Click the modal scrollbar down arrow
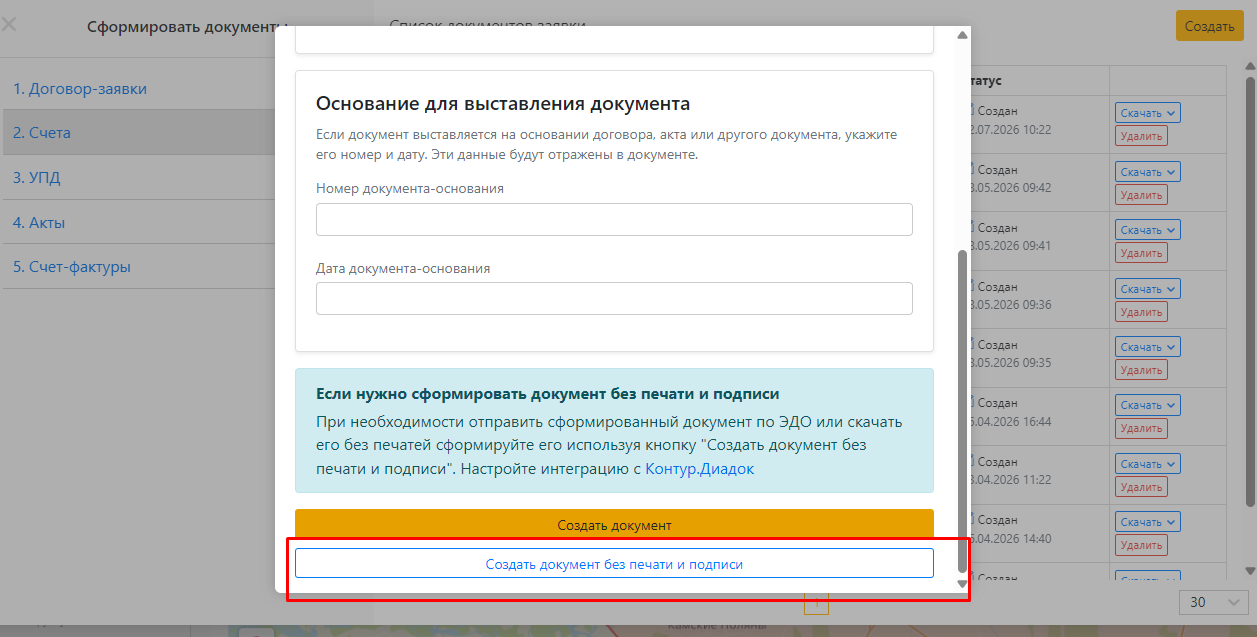Viewport: 1257px width, 637px height. pyautogui.click(x=963, y=584)
